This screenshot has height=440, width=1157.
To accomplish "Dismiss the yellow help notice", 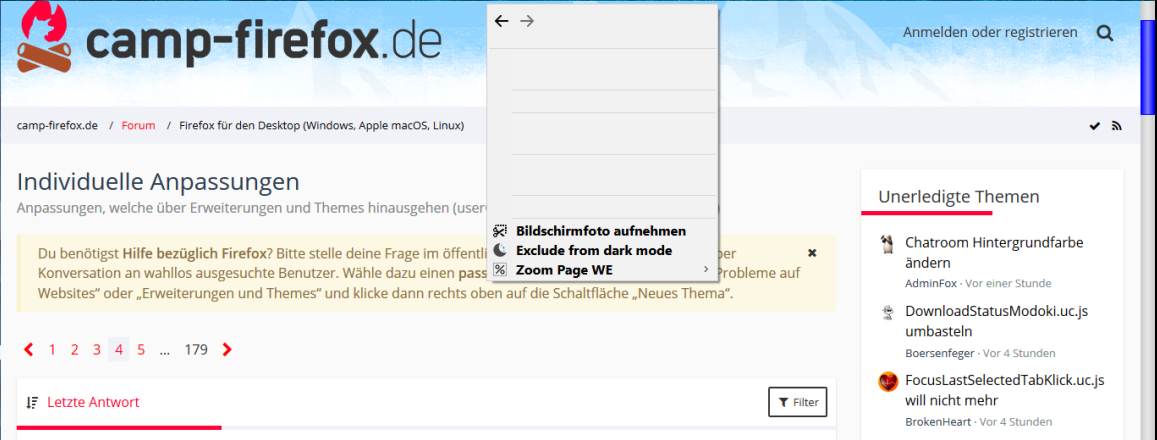I will click(x=812, y=252).
